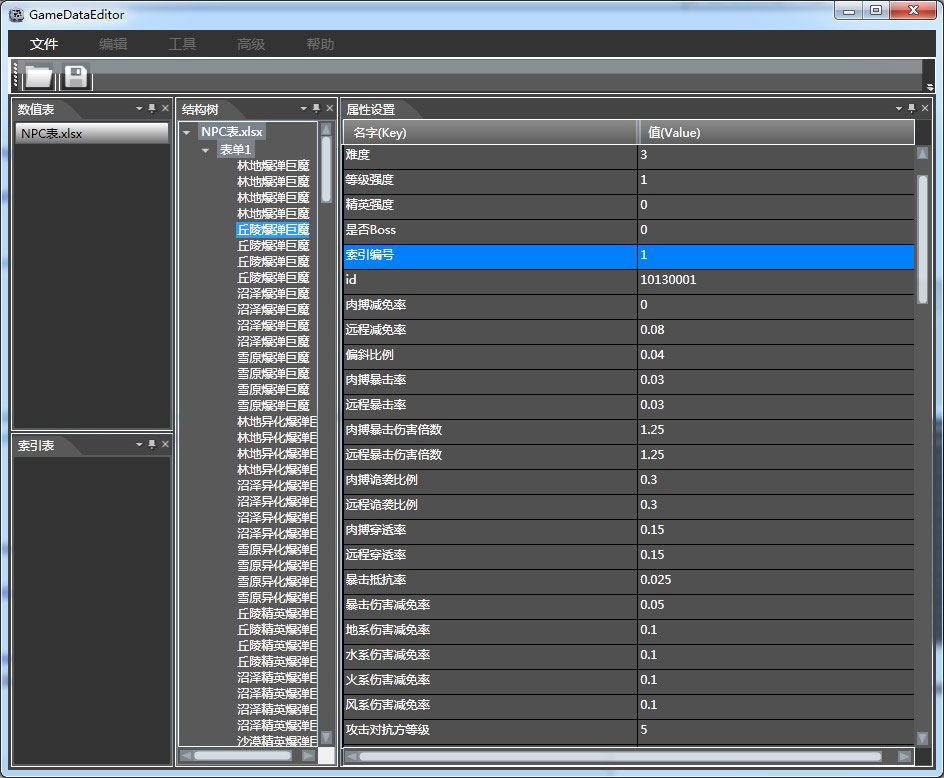The image size is (944, 778).
Task: Close the 索引表 panel
Action: (165, 444)
